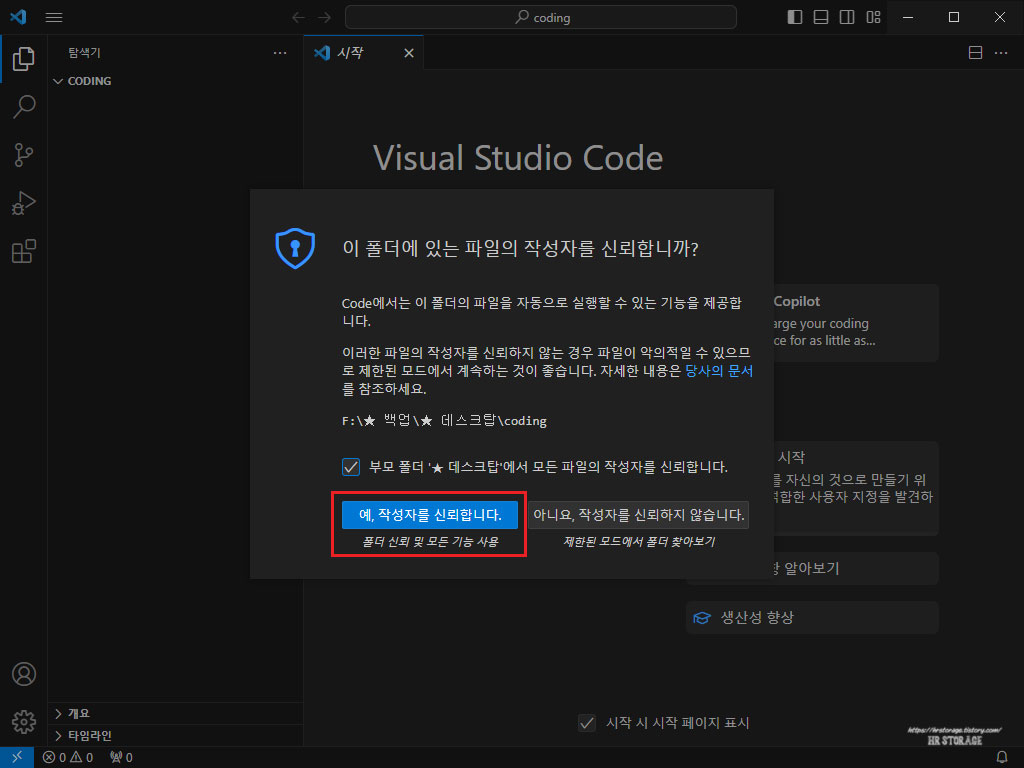Toggle '시작 시 시작 페이지 표시' checkbox

587,723
